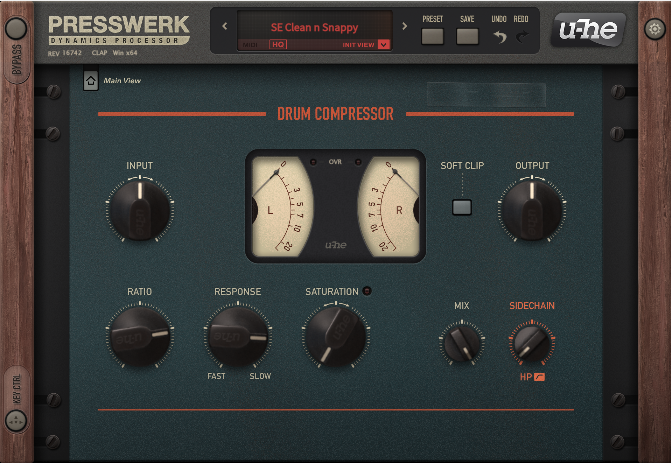
Task: Toggle the Saturation indicator LED
Action: tap(367, 291)
